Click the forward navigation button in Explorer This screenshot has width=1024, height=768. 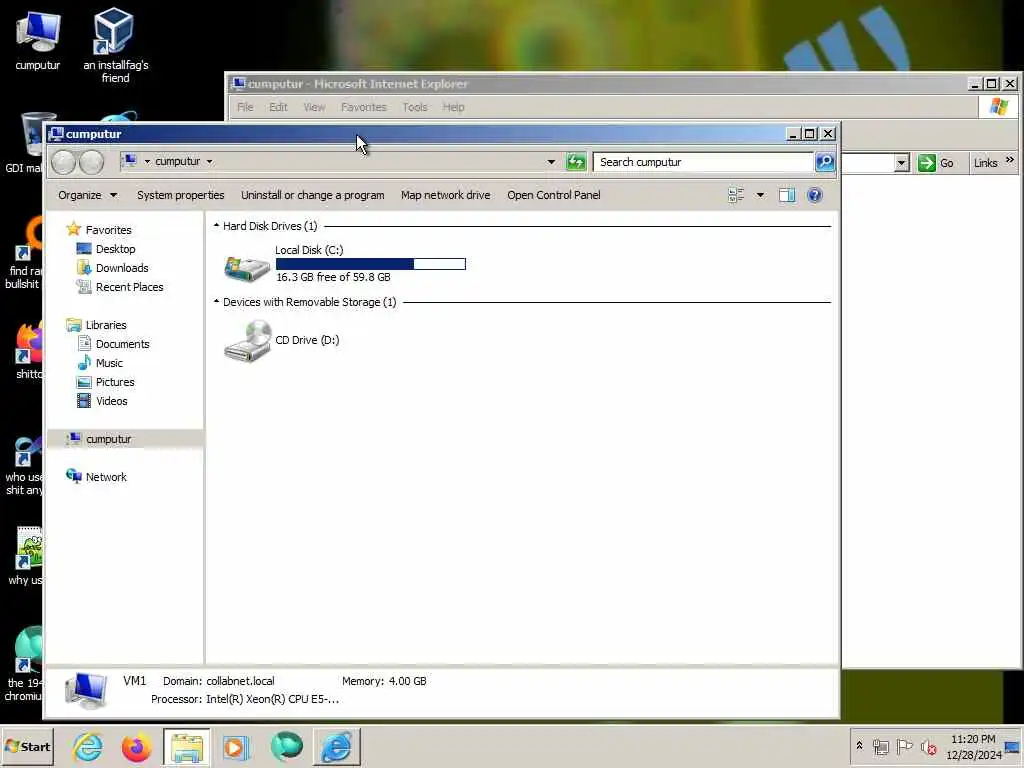click(x=91, y=162)
